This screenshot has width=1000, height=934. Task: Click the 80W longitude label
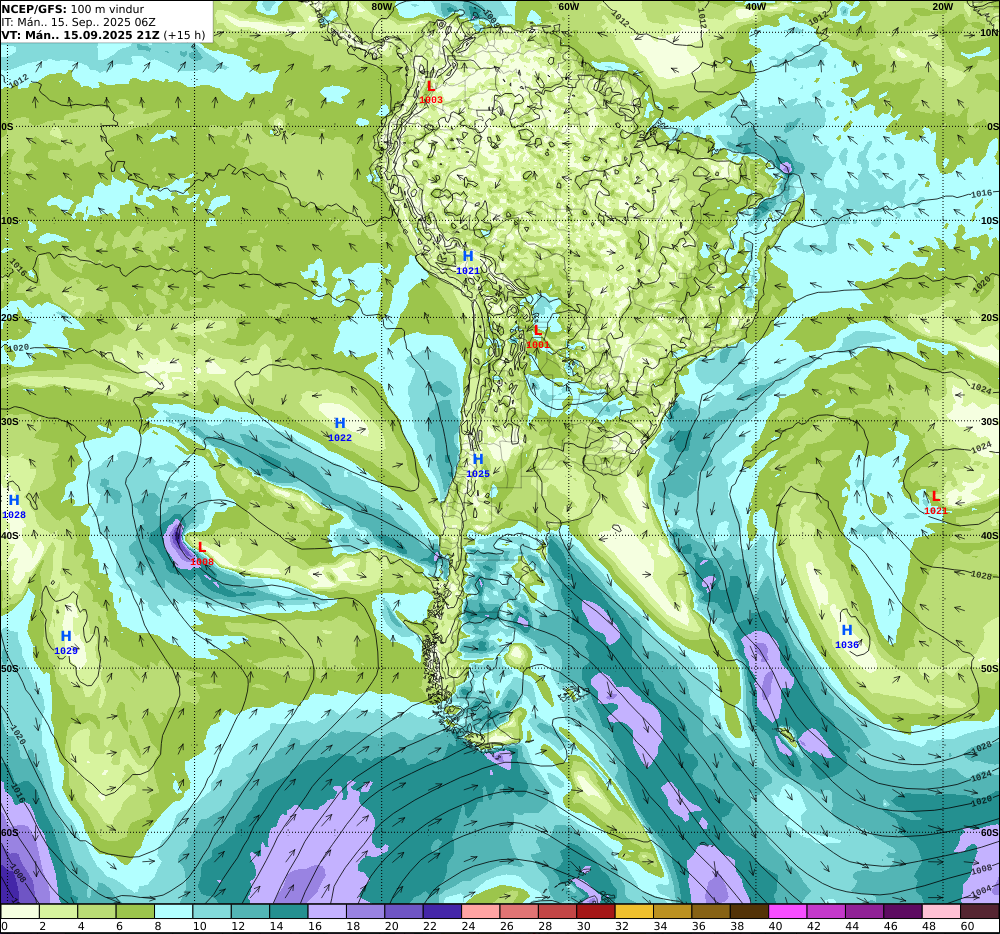[381, 6]
